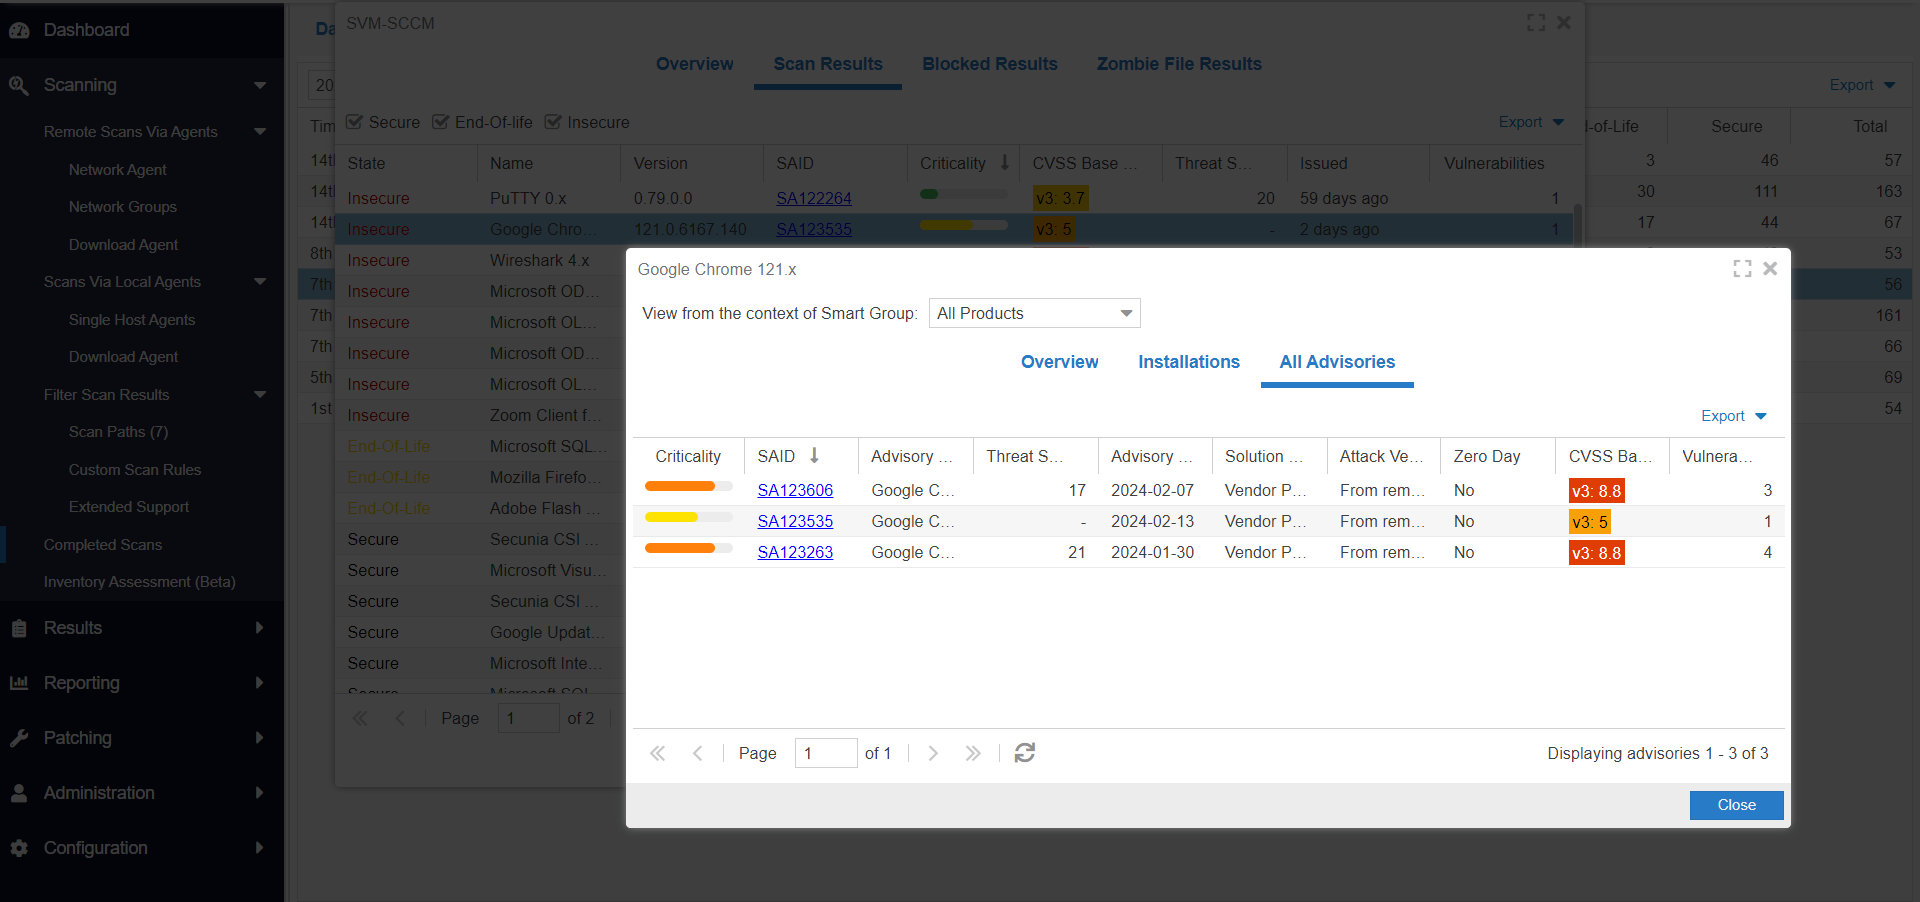
Task: Click the Dashboard icon in sidebar
Action: click(19, 30)
